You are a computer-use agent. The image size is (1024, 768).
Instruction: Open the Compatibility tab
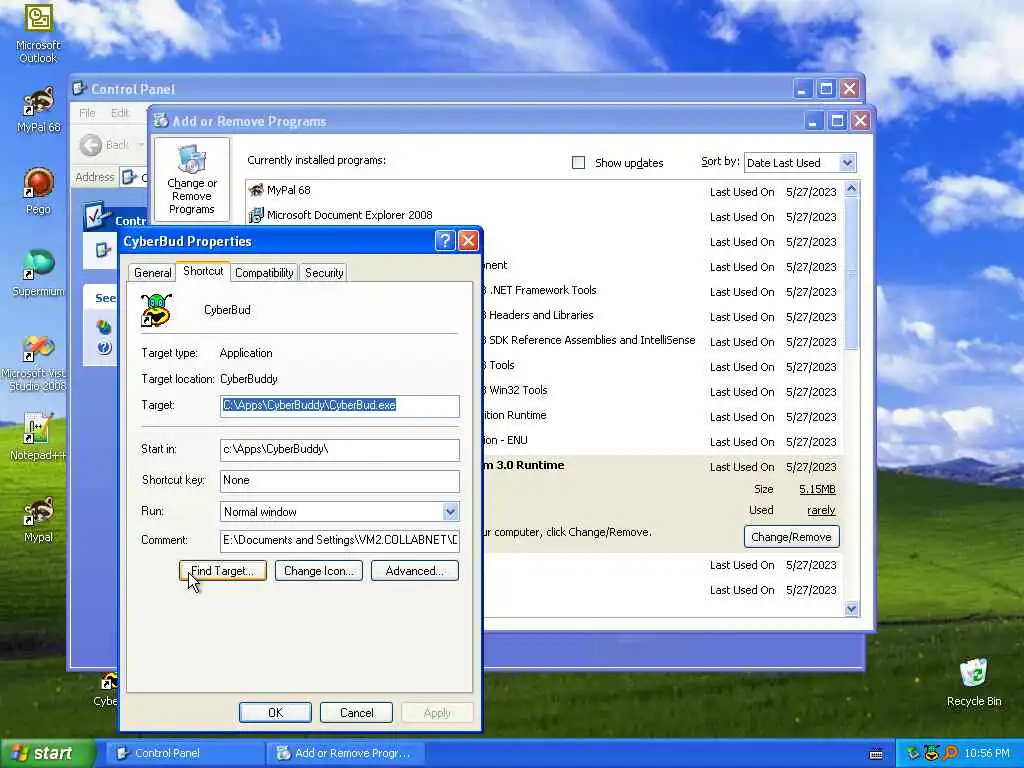point(264,273)
